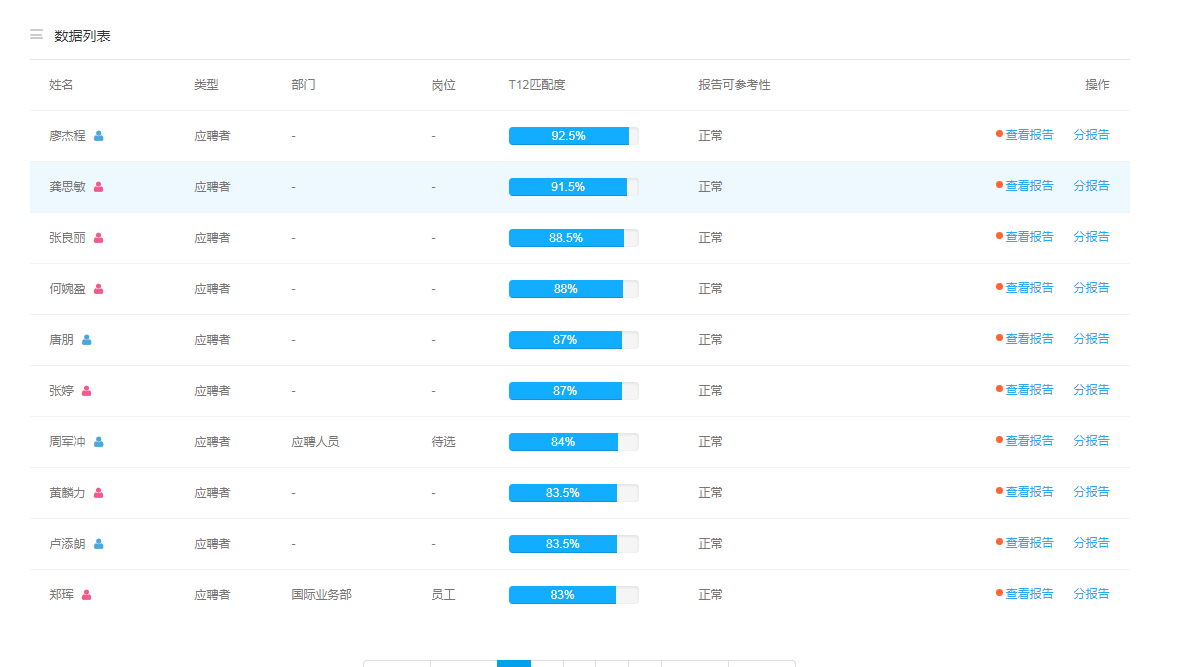The height and width of the screenshot is (667, 1179).
Task: Click the 88.5% match progress bar
Action: (574, 238)
